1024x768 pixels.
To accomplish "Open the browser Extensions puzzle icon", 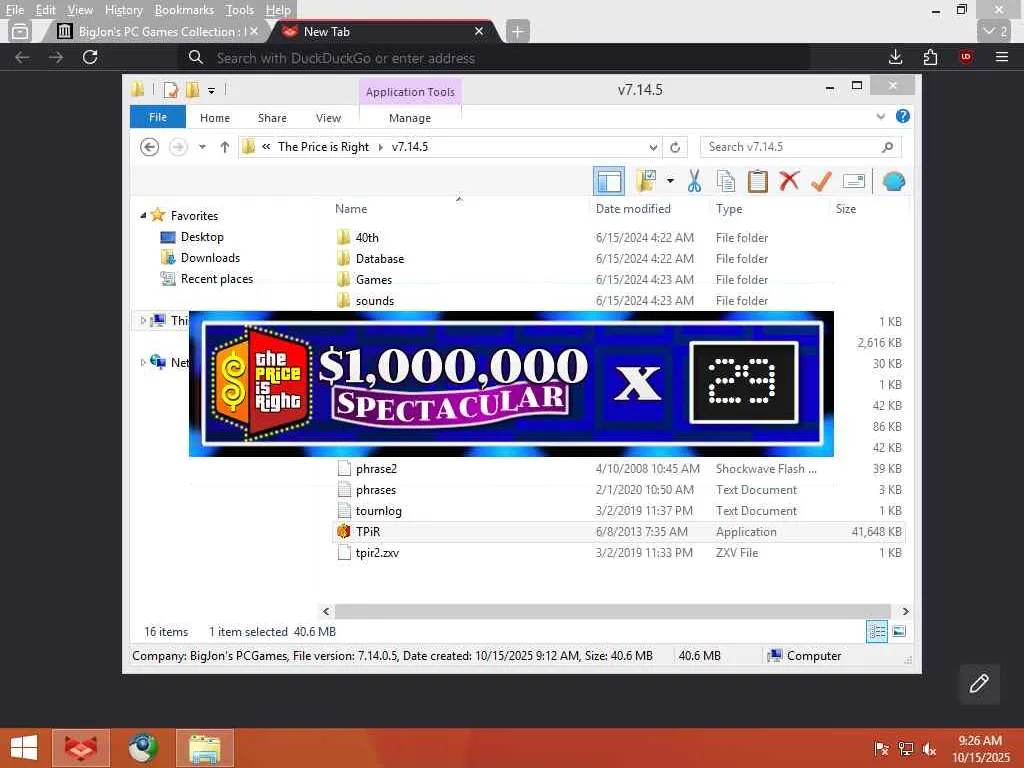I will (x=930, y=57).
